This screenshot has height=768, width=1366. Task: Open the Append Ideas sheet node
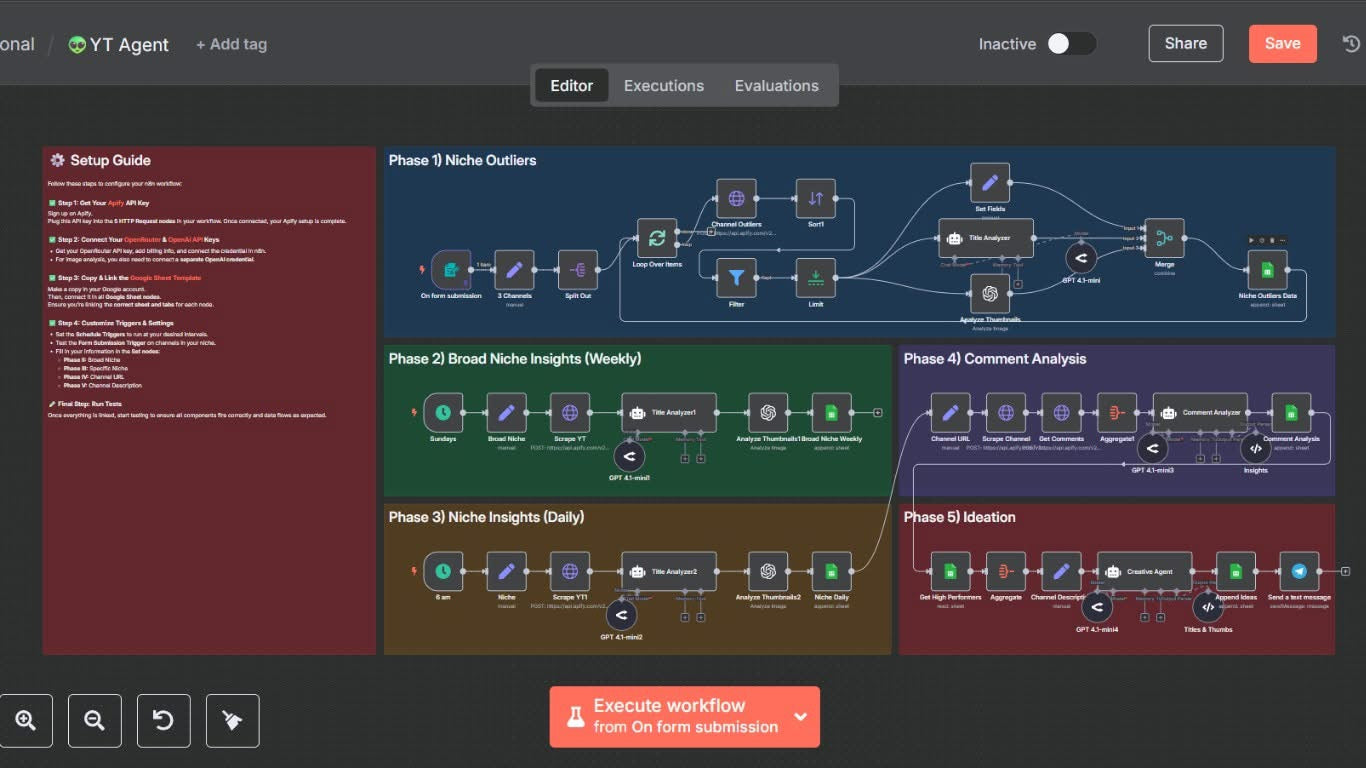tap(1236, 571)
